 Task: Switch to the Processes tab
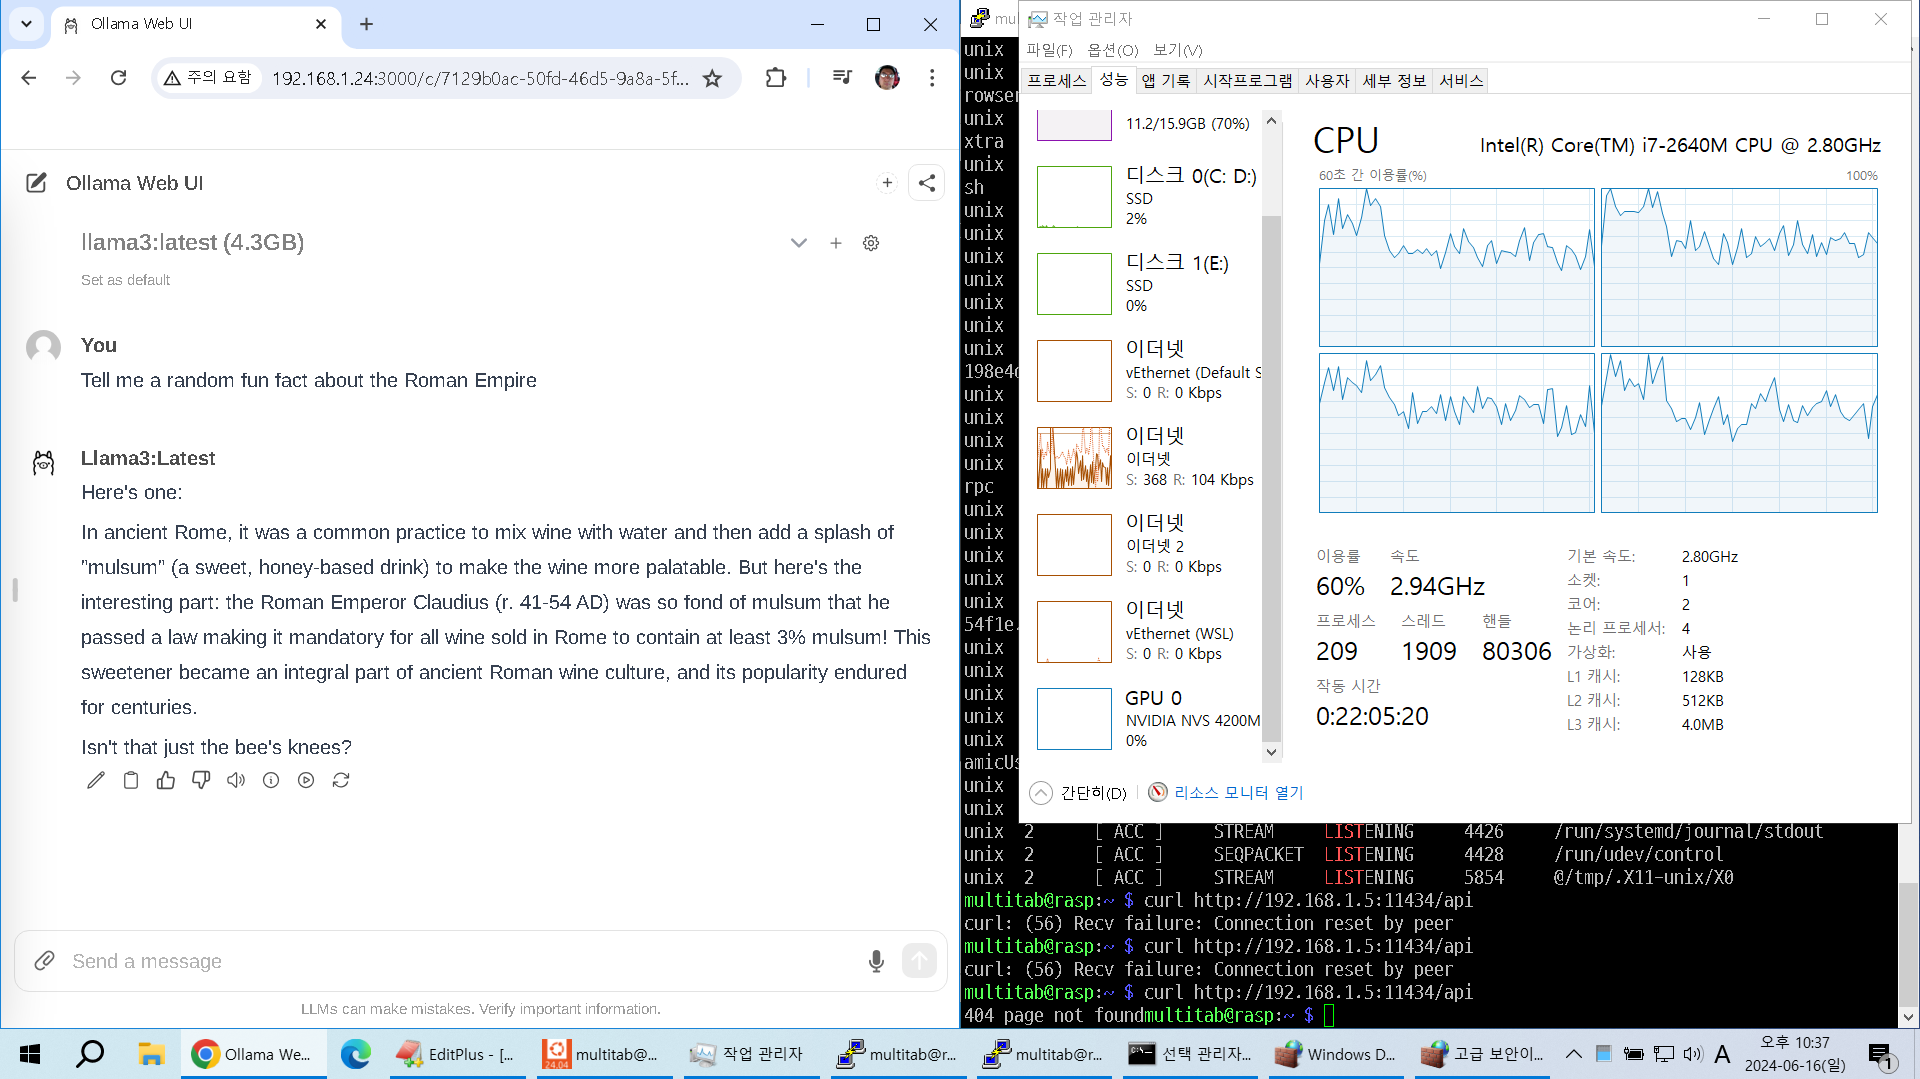coord(1056,81)
